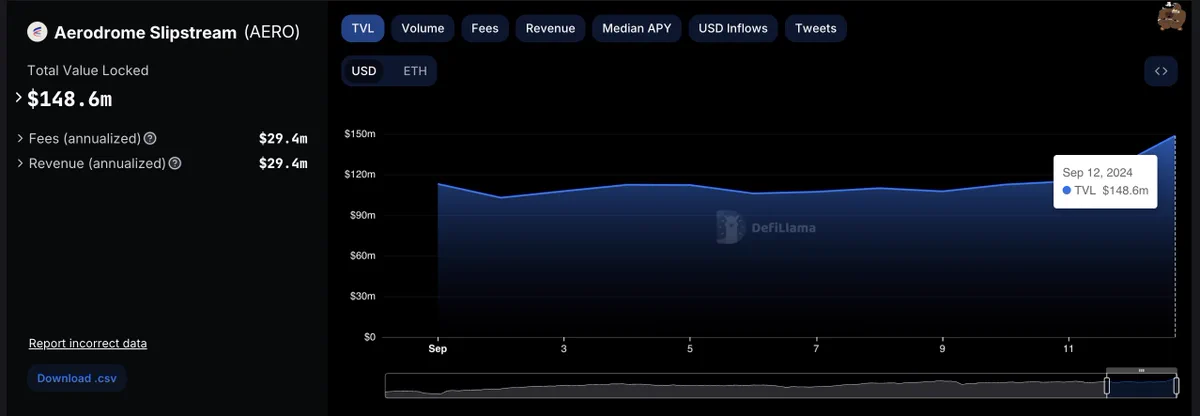Click the $120m y-axis label
The width and height of the screenshot is (1200, 416).
[x=360, y=174]
